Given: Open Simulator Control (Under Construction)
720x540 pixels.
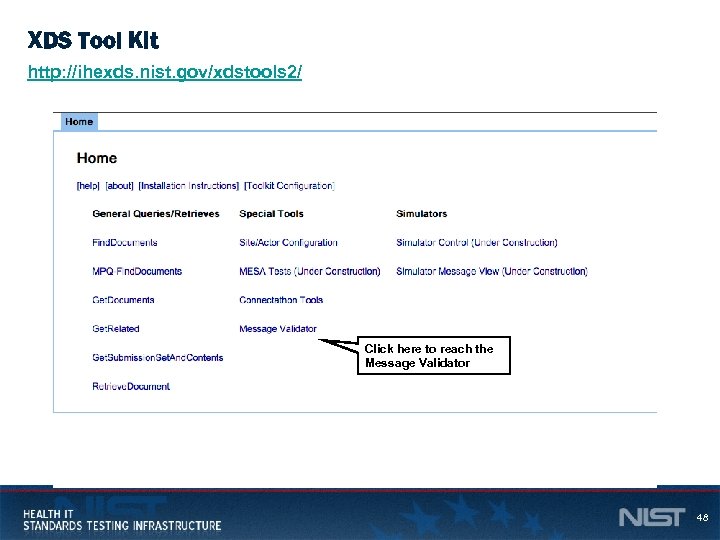Looking at the screenshot, I should point(477,242).
